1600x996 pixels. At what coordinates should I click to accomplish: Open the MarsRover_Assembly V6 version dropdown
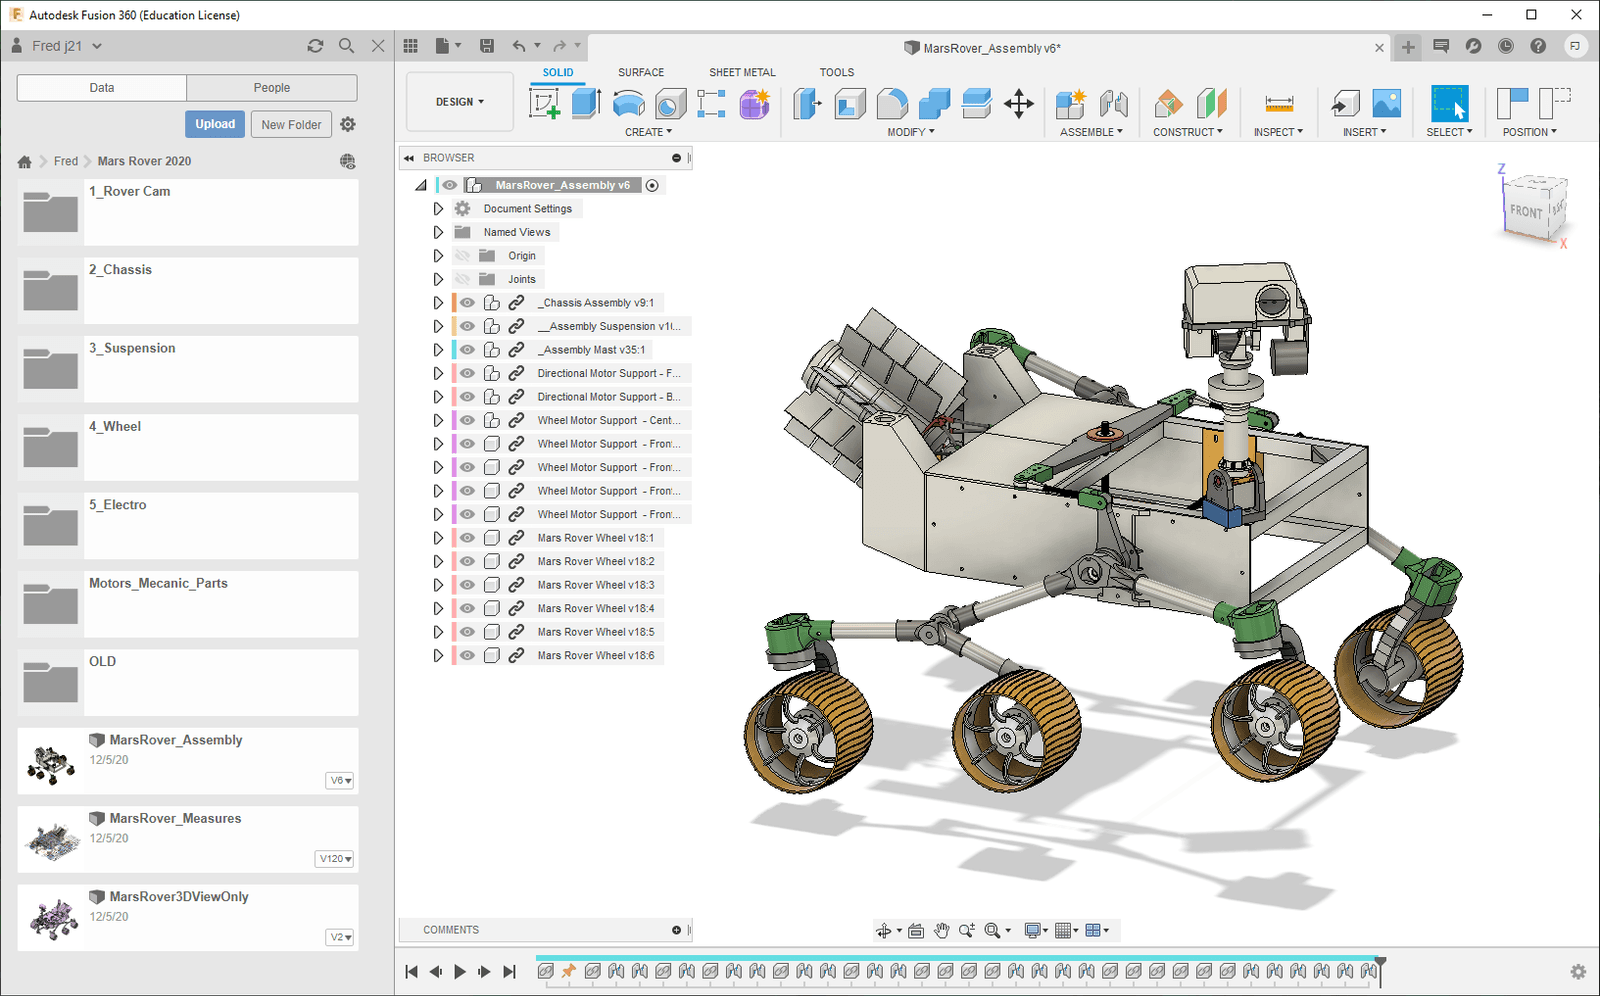point(341,781)
